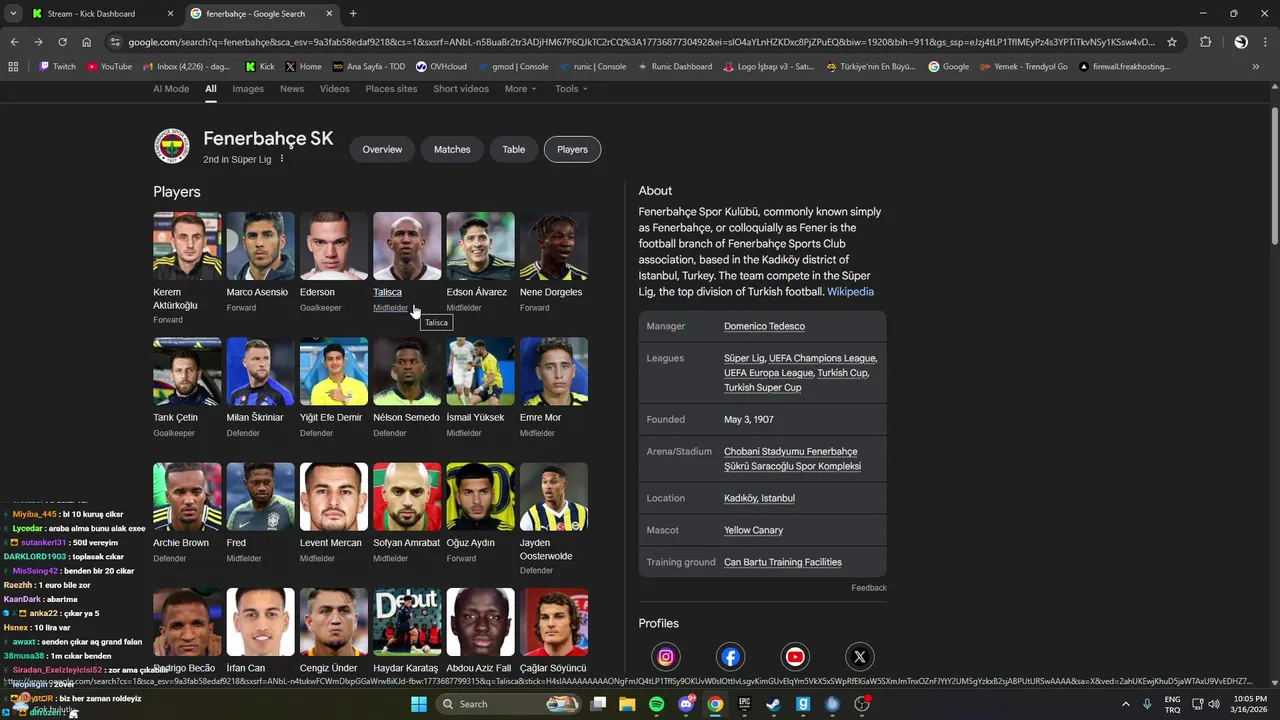The image size is (1280, 720).
Task: Open the X profile icon
Action: pos(860,657)
